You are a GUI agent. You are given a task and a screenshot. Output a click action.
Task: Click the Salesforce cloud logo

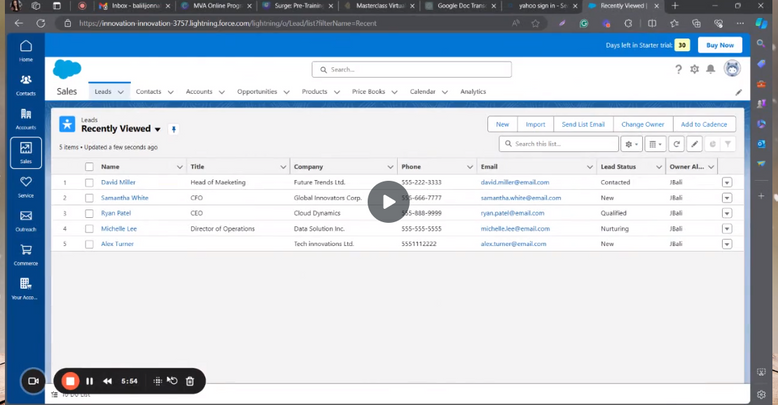(x=67, y=69)
